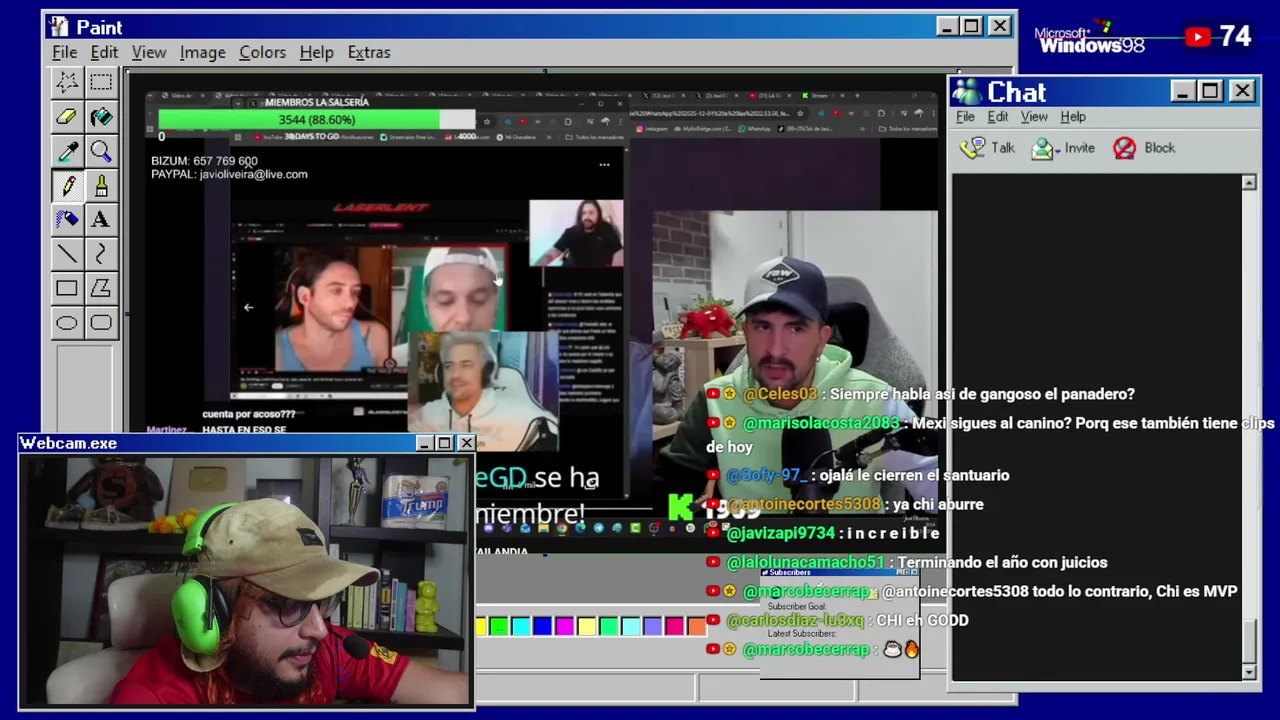Pick the pale yellow color swatch
Viewport: 1280px width, 720px height.
click(586, 627)
